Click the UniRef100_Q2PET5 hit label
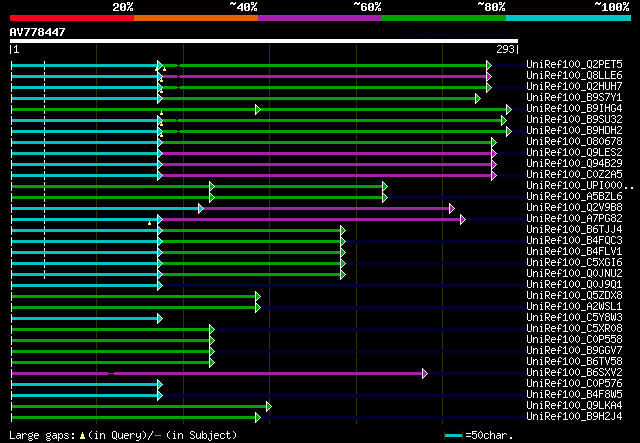 pos(574,65)
